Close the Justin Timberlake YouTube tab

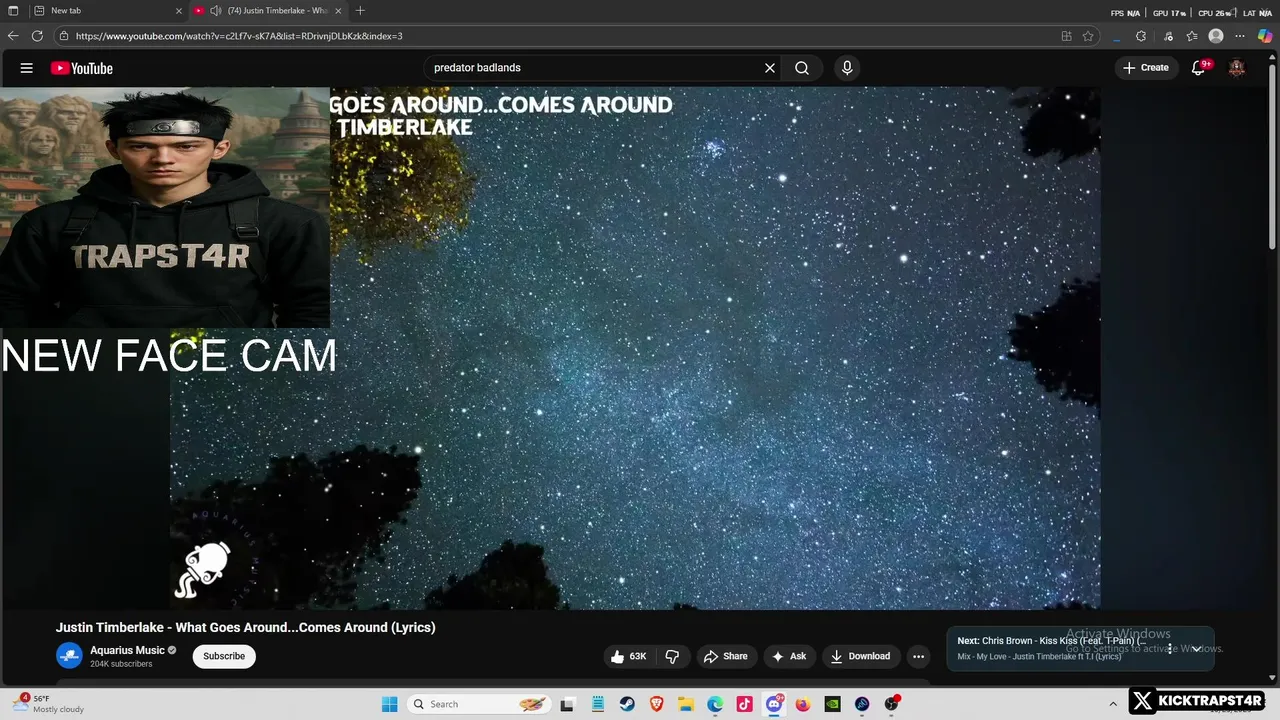click(338, 11)
